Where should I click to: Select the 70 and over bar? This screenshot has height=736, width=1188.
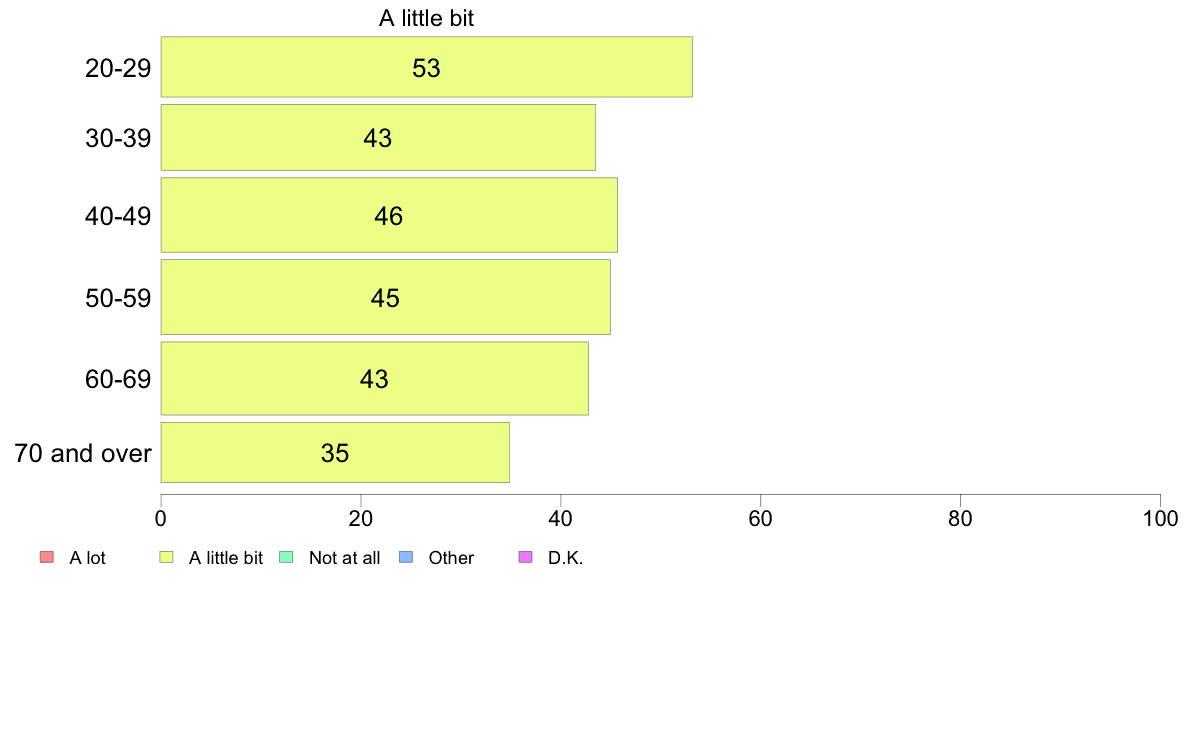(x=335, y=453)
